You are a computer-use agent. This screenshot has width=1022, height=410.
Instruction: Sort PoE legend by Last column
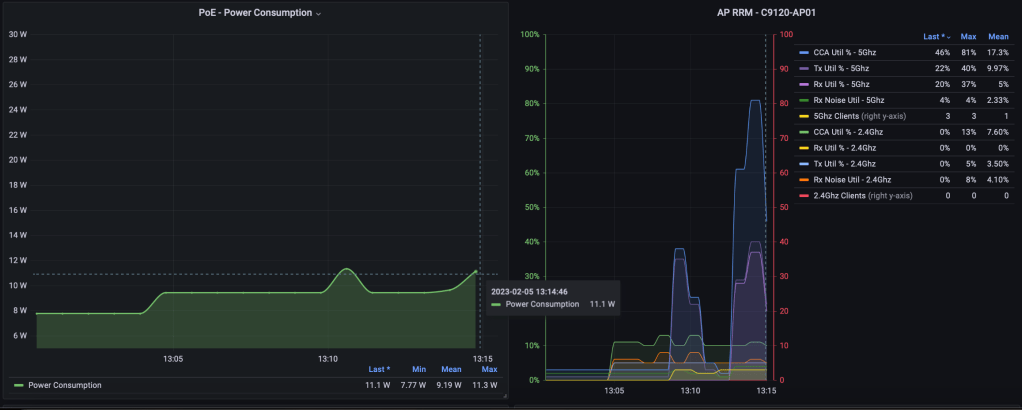tap(379, 369)
